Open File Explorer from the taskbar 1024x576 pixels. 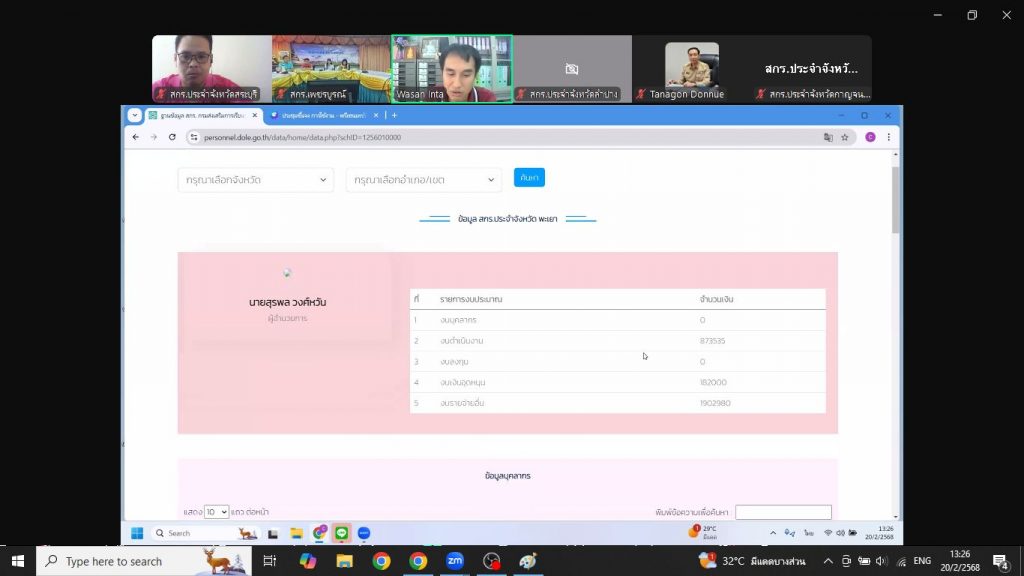click(345, 561)
